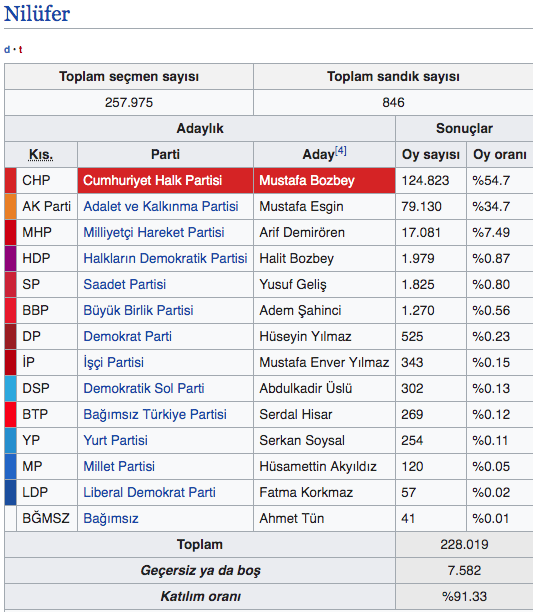
Task: Click the AK Parti orange color swatch
Action: [x=11, y=206]
